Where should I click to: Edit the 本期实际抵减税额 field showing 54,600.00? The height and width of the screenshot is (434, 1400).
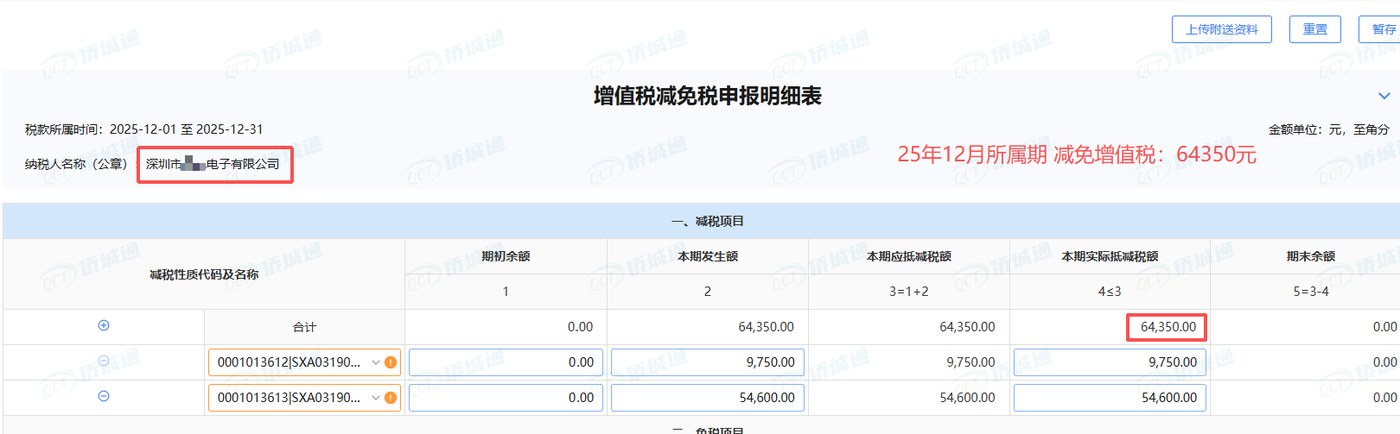point(1109,397)
